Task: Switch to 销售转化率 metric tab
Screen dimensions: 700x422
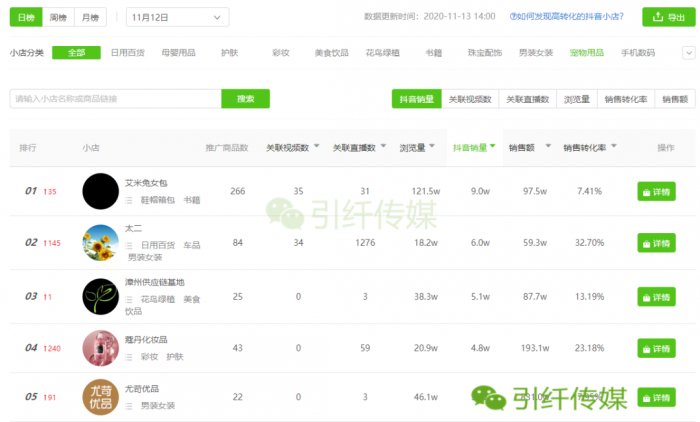Action: 625,99
